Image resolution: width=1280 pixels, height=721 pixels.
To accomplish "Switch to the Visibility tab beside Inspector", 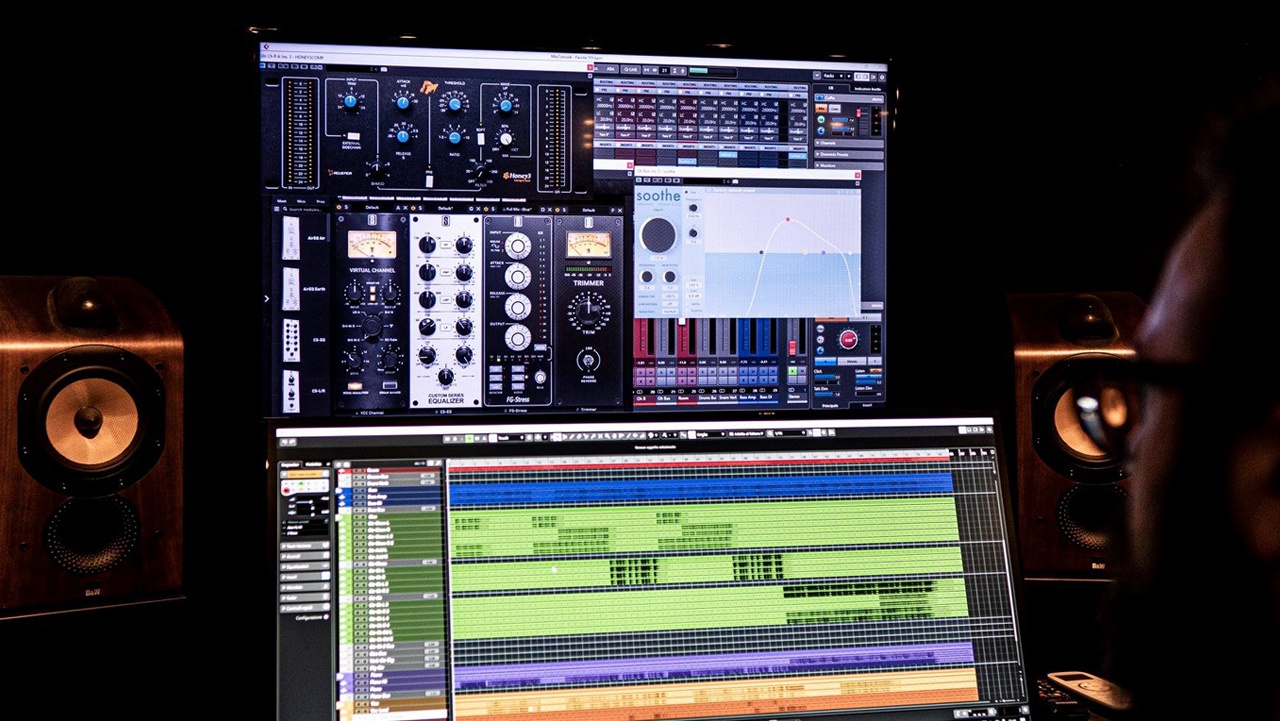I will pos(314,464).
